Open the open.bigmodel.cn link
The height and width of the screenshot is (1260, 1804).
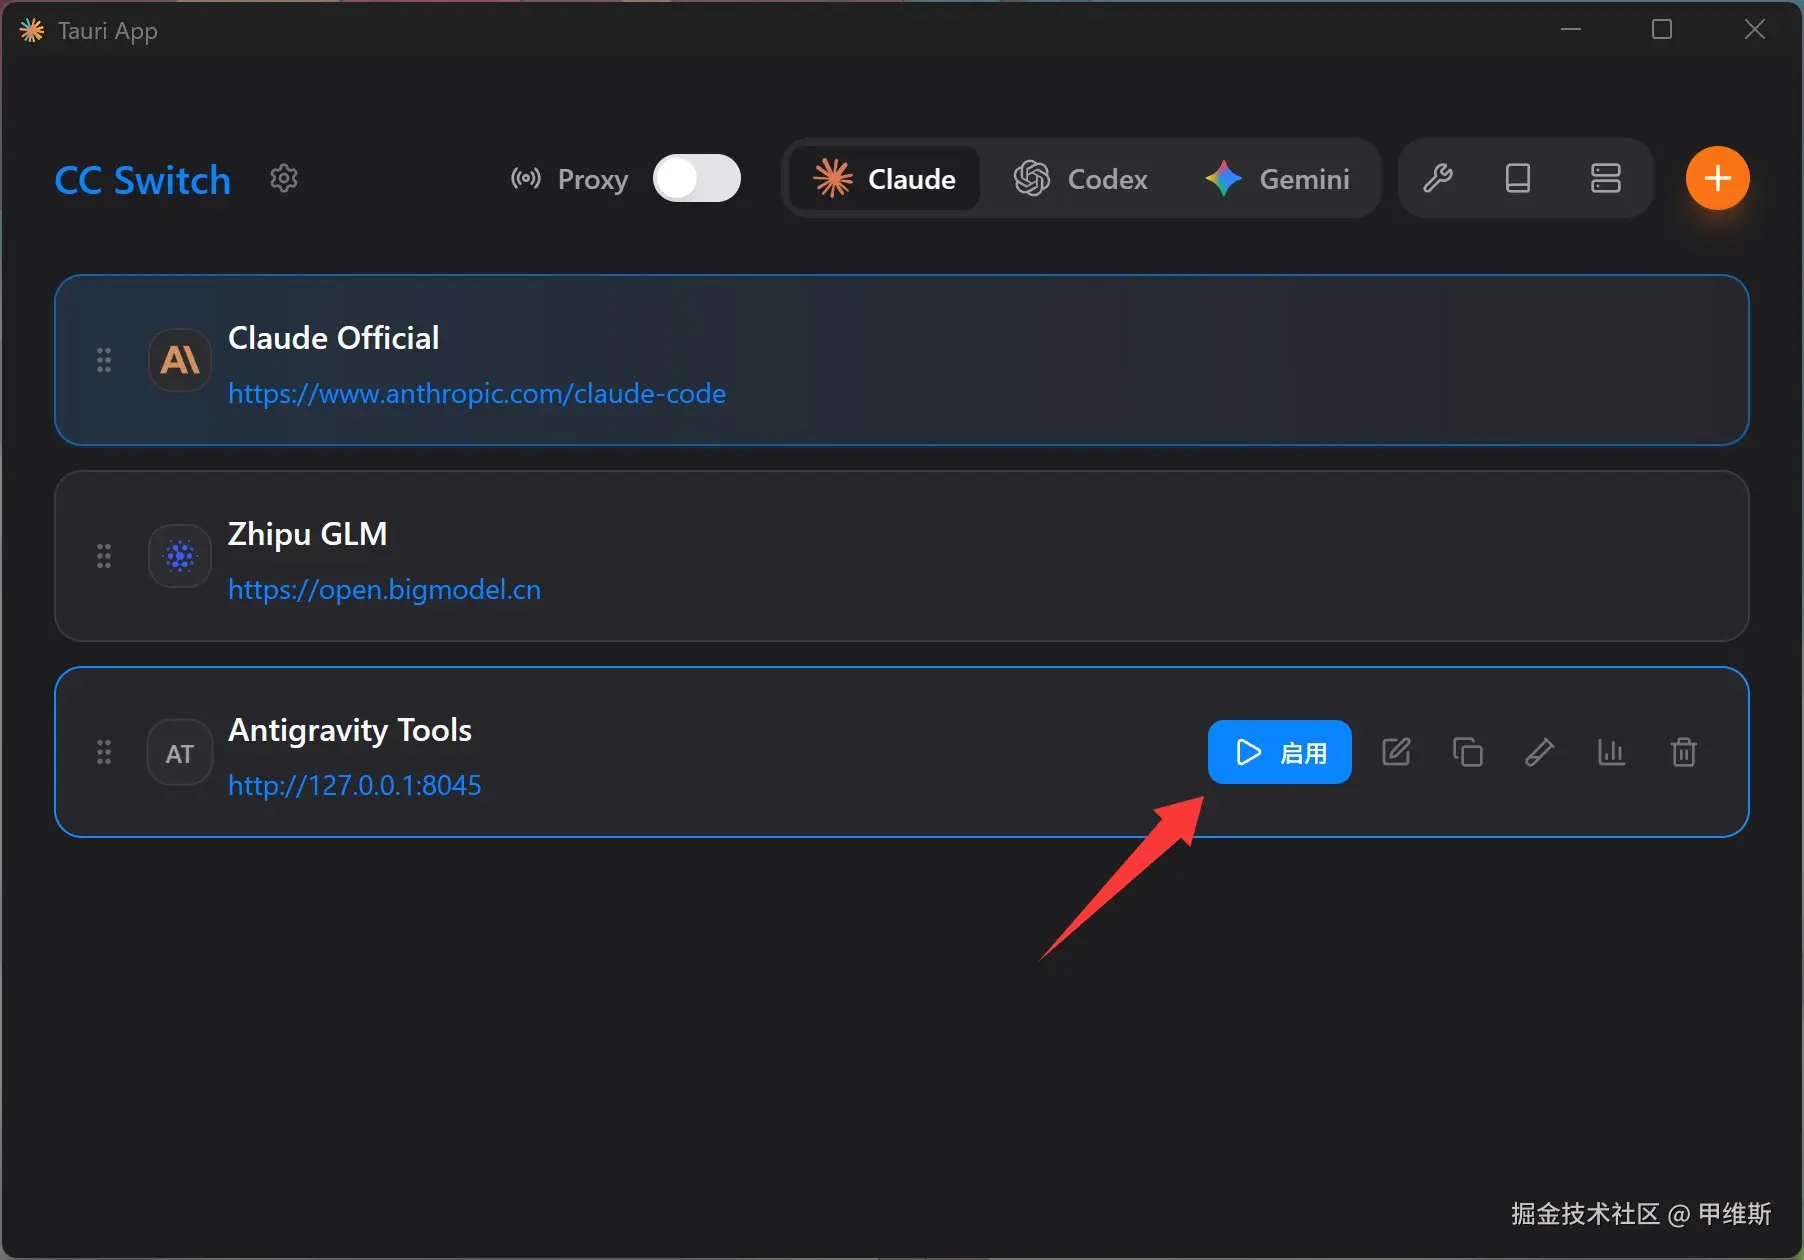click(x=385, y=590)
